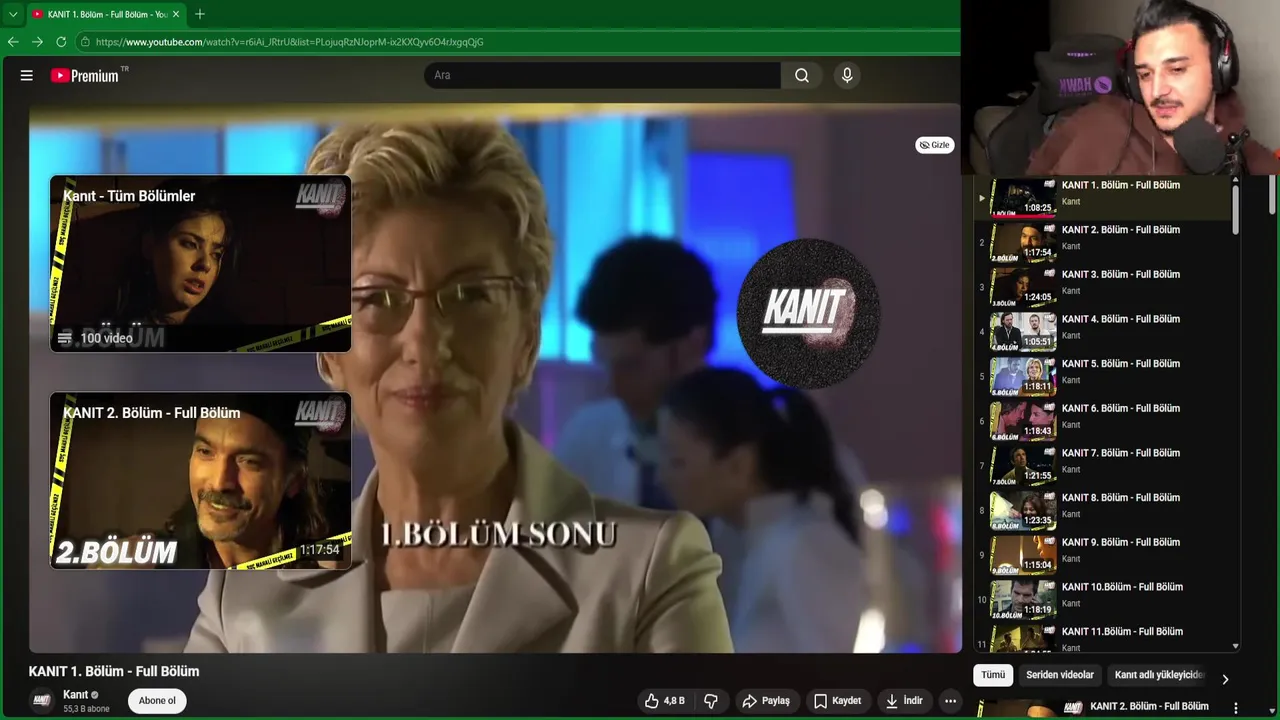
Task: Open more actions three-dot menu
Action: [x=951, y=701]
